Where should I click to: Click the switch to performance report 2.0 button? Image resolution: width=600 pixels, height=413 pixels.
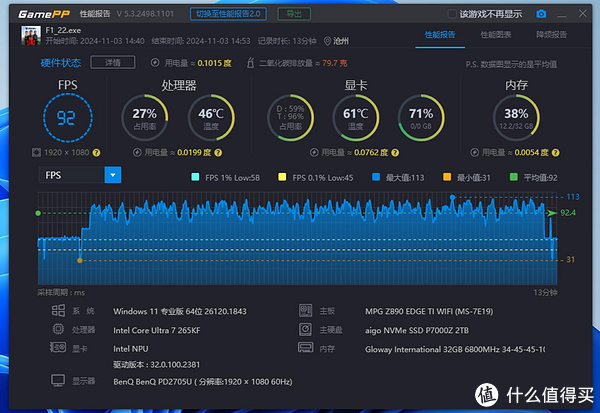coord(228,14)
